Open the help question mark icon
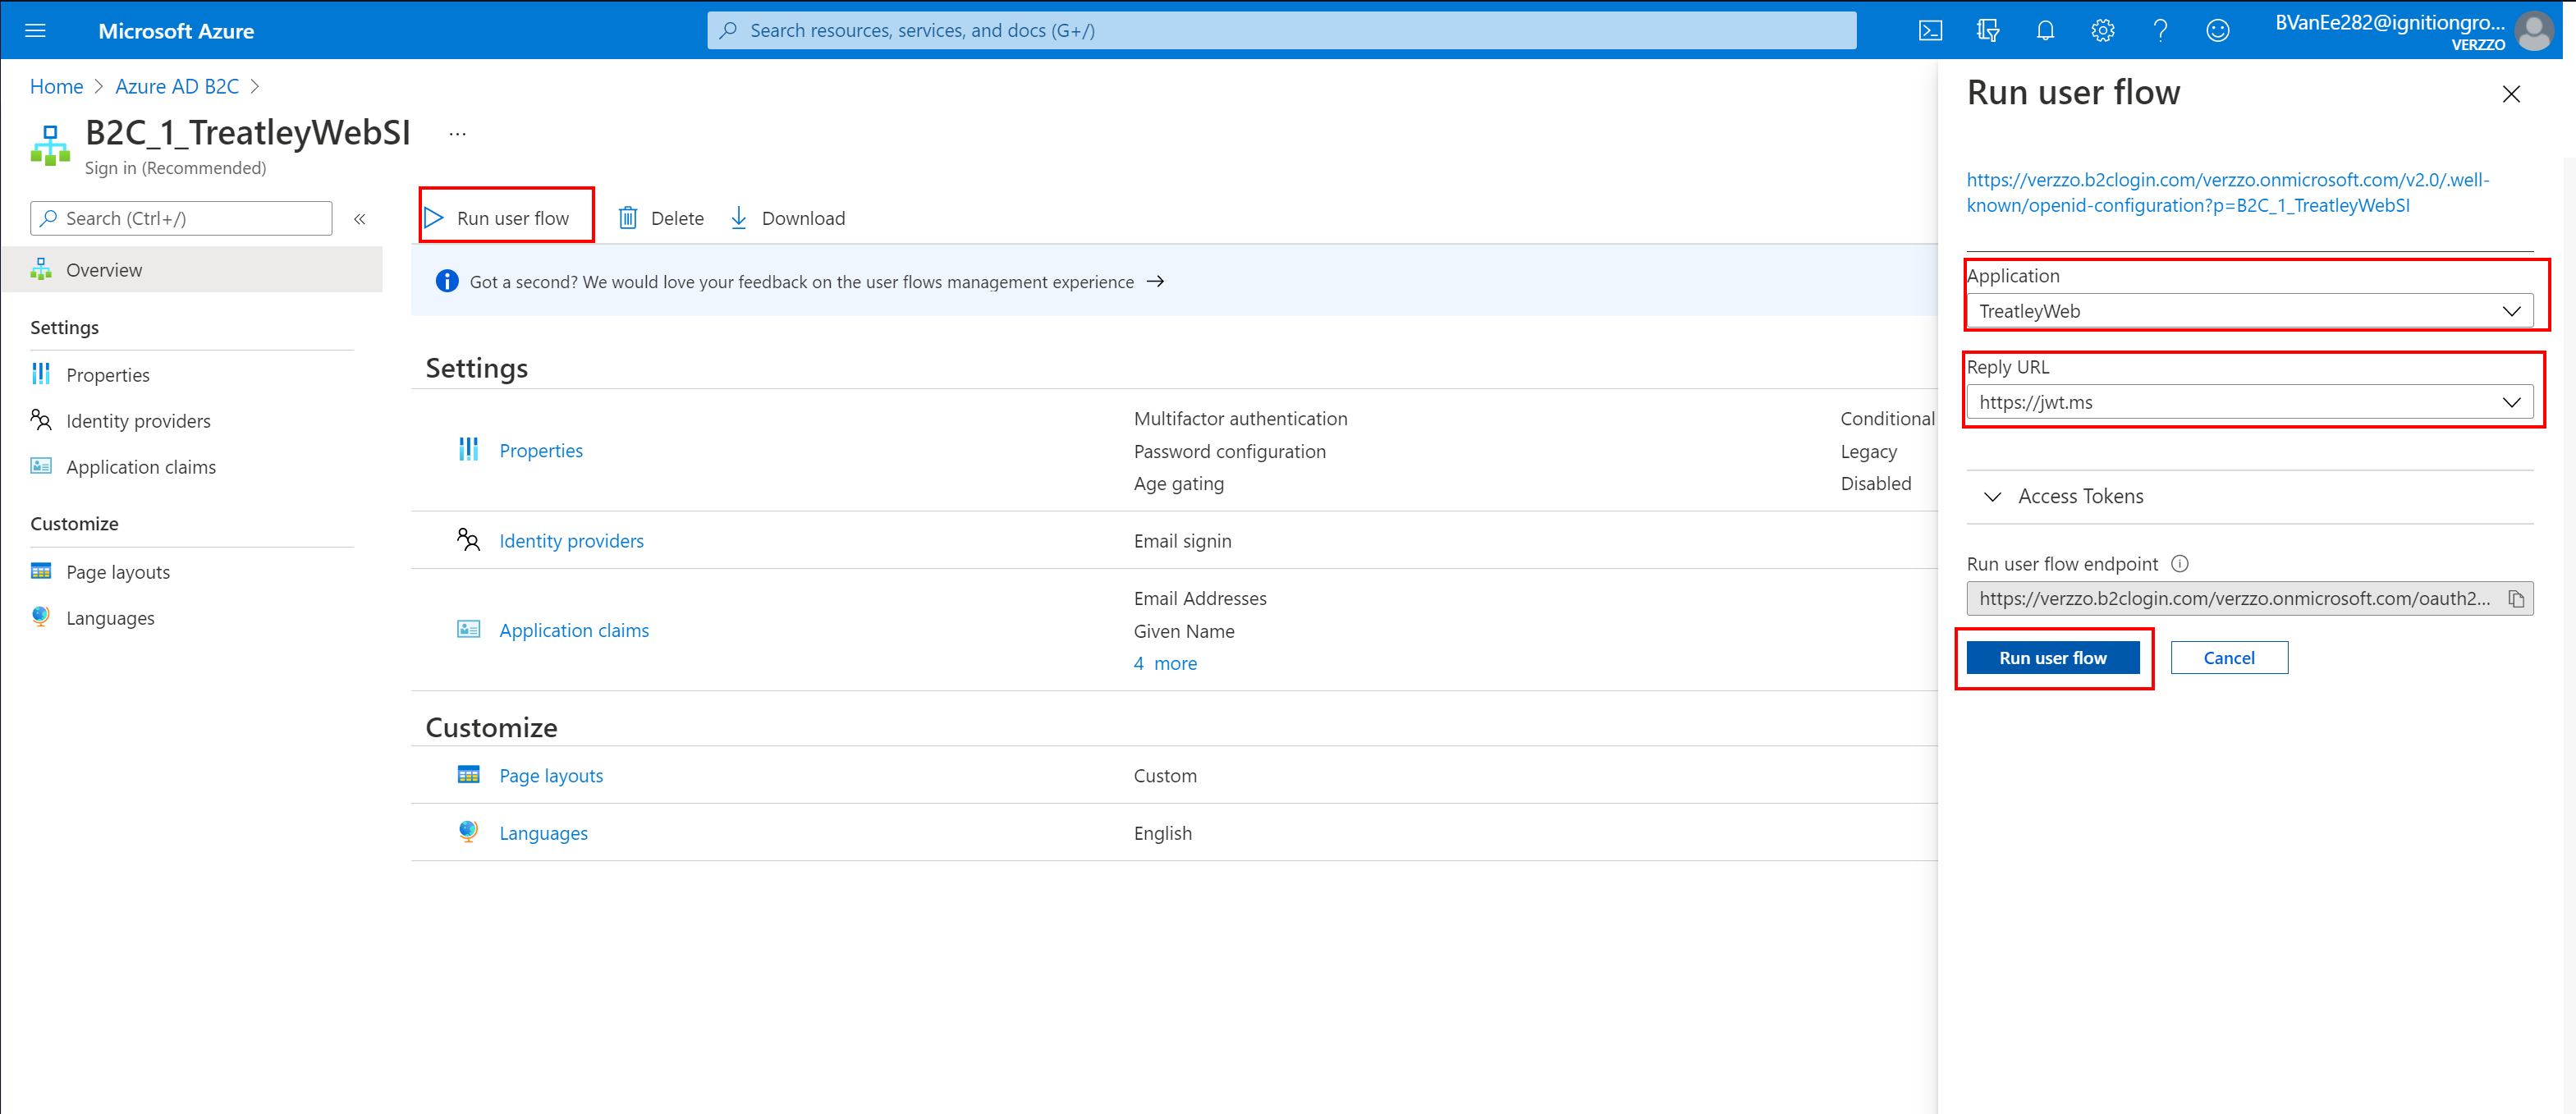The width and height of the screenshot is (2576, 1114). coord(2160,31)
